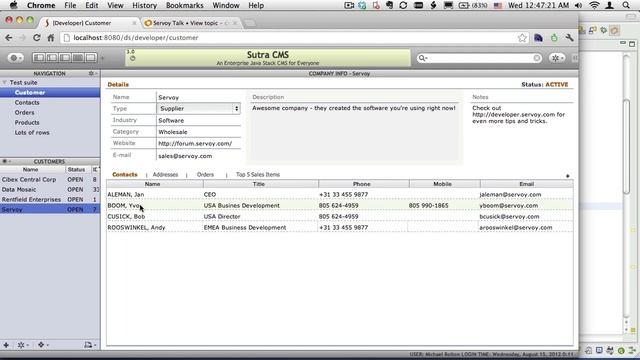
Task: Add a contact with the small plus icon
Action: point(567,176)
